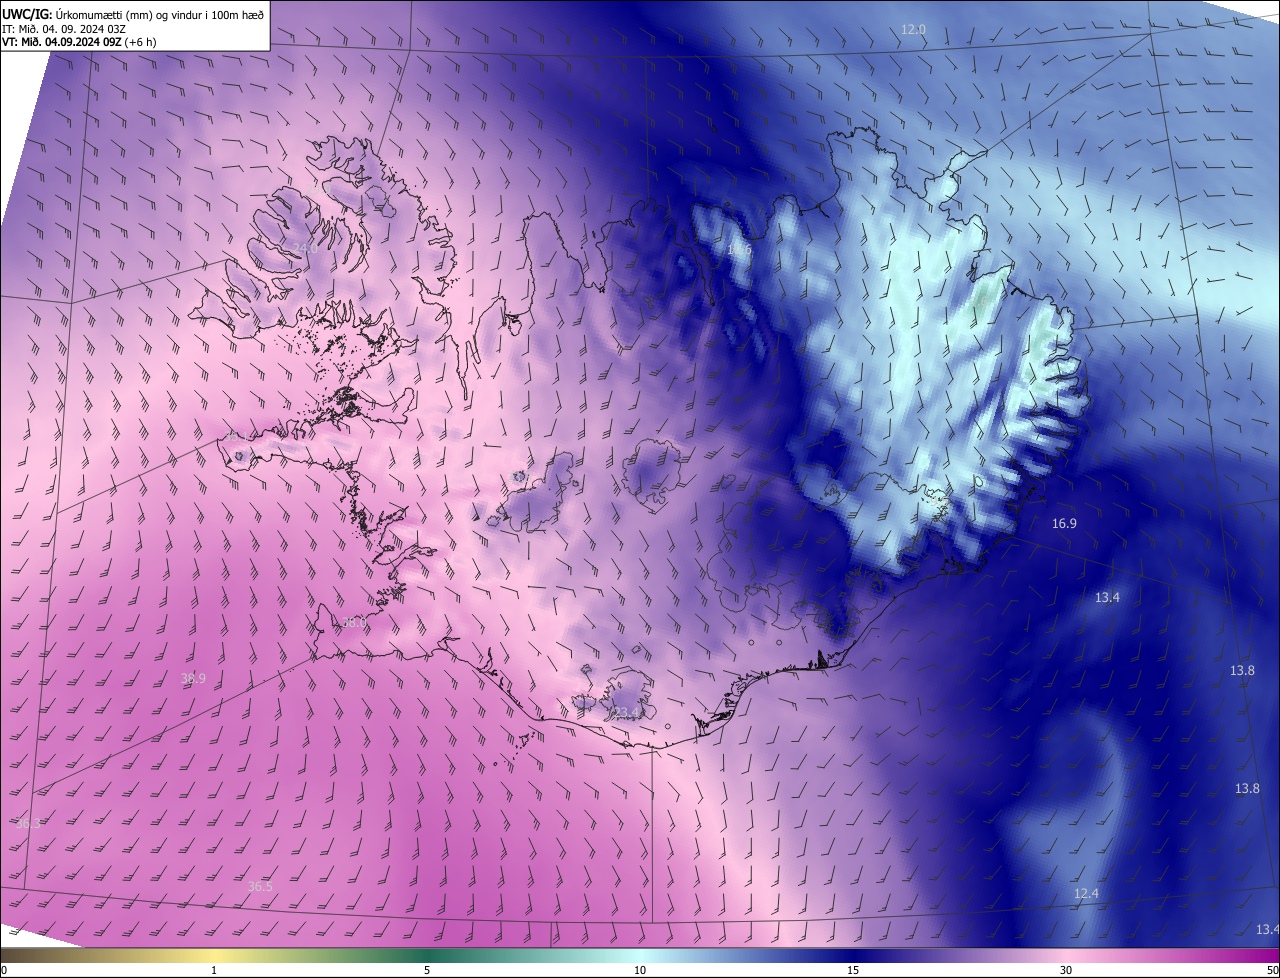Screen dimensions: 1280x978
Task: Click the map value label "23.4"
Action: coord(626,712)
